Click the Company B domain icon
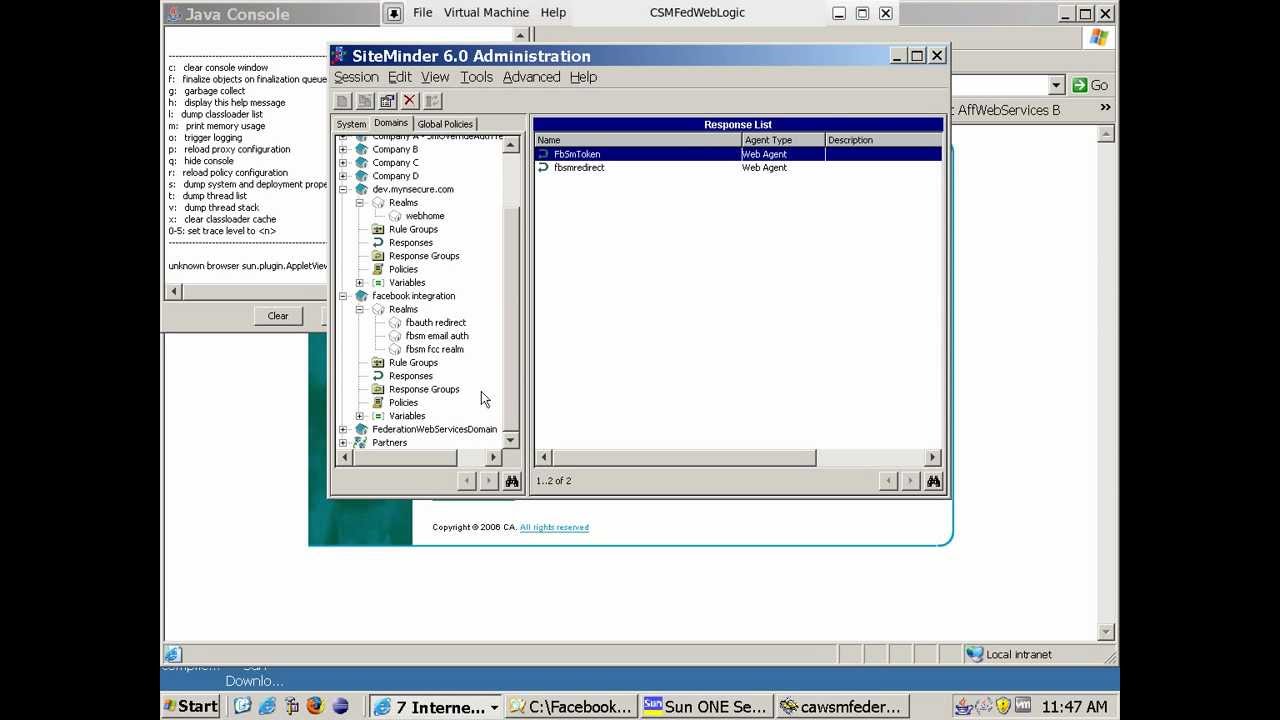The image size is (1280, 720). click(361, 149)
